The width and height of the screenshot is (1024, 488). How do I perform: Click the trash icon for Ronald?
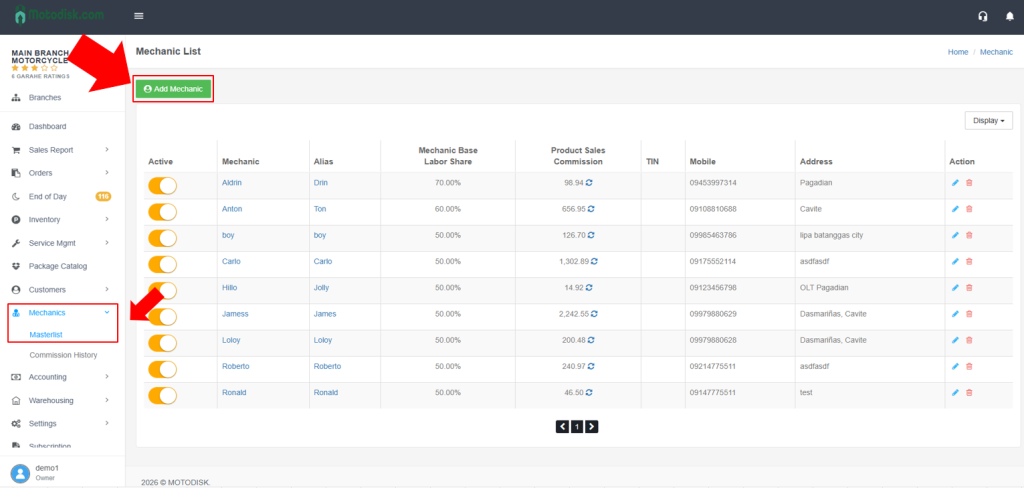pyautogui.click(x=969, y=393)
